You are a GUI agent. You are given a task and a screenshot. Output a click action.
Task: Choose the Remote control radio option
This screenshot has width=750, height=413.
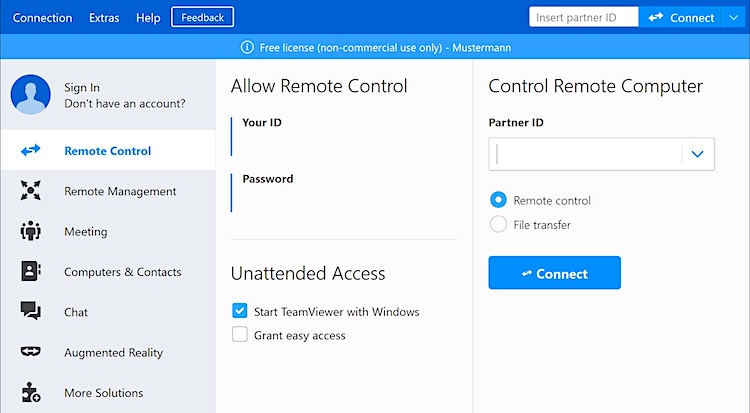point(498,200)
